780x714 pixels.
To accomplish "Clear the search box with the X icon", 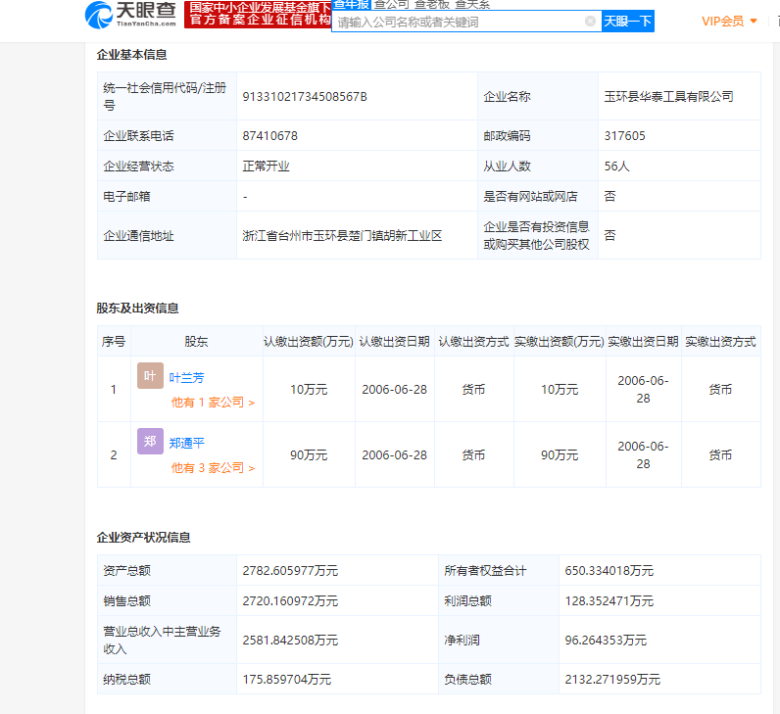I will [590, 21].
